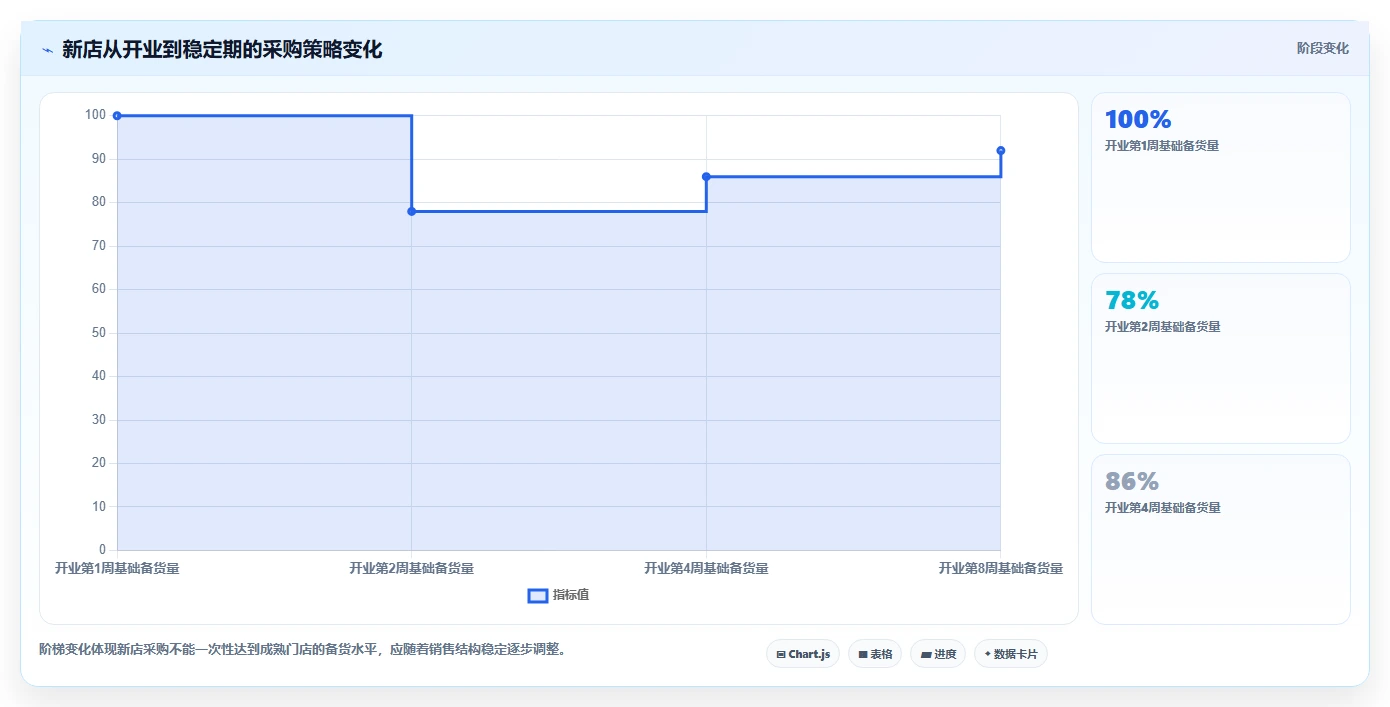This screenshot has height=707, width=1390.
Task: Select the 表格 tag
Action: 875,654
